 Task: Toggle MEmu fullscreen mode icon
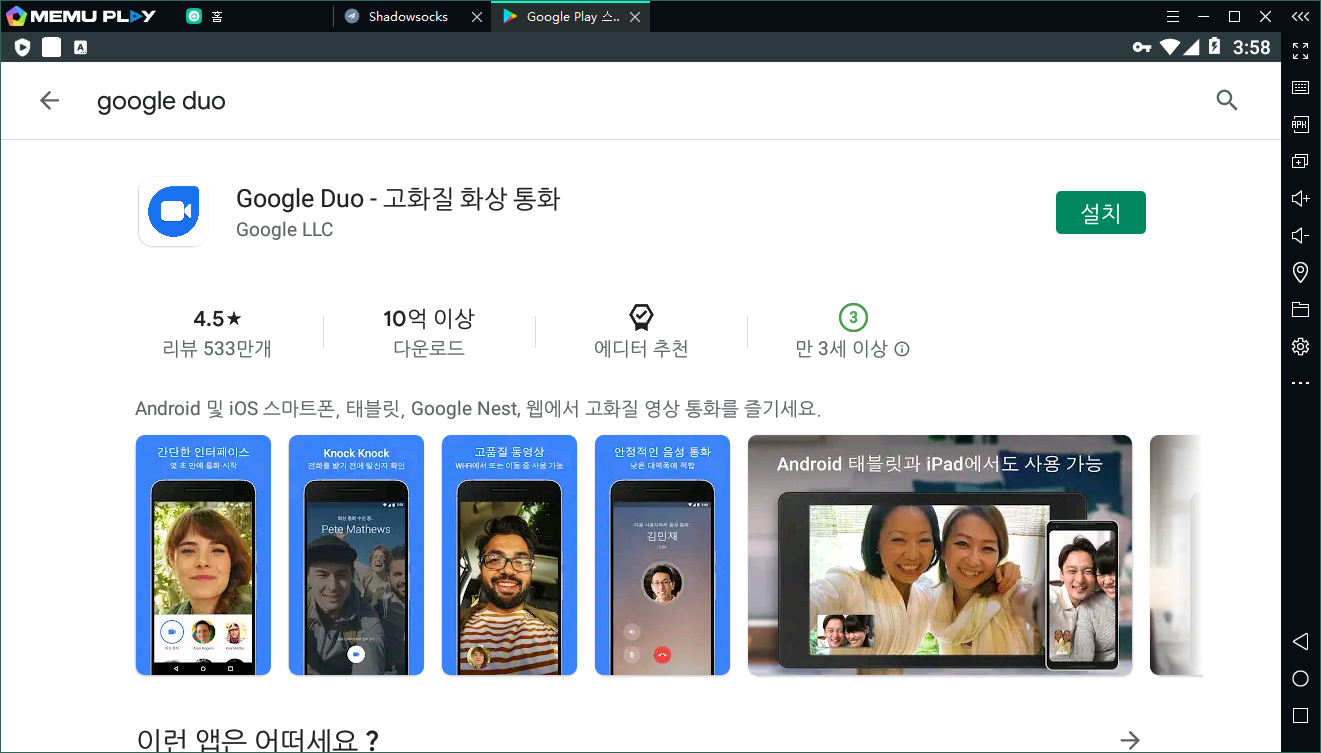click(x=1300, y=50)
